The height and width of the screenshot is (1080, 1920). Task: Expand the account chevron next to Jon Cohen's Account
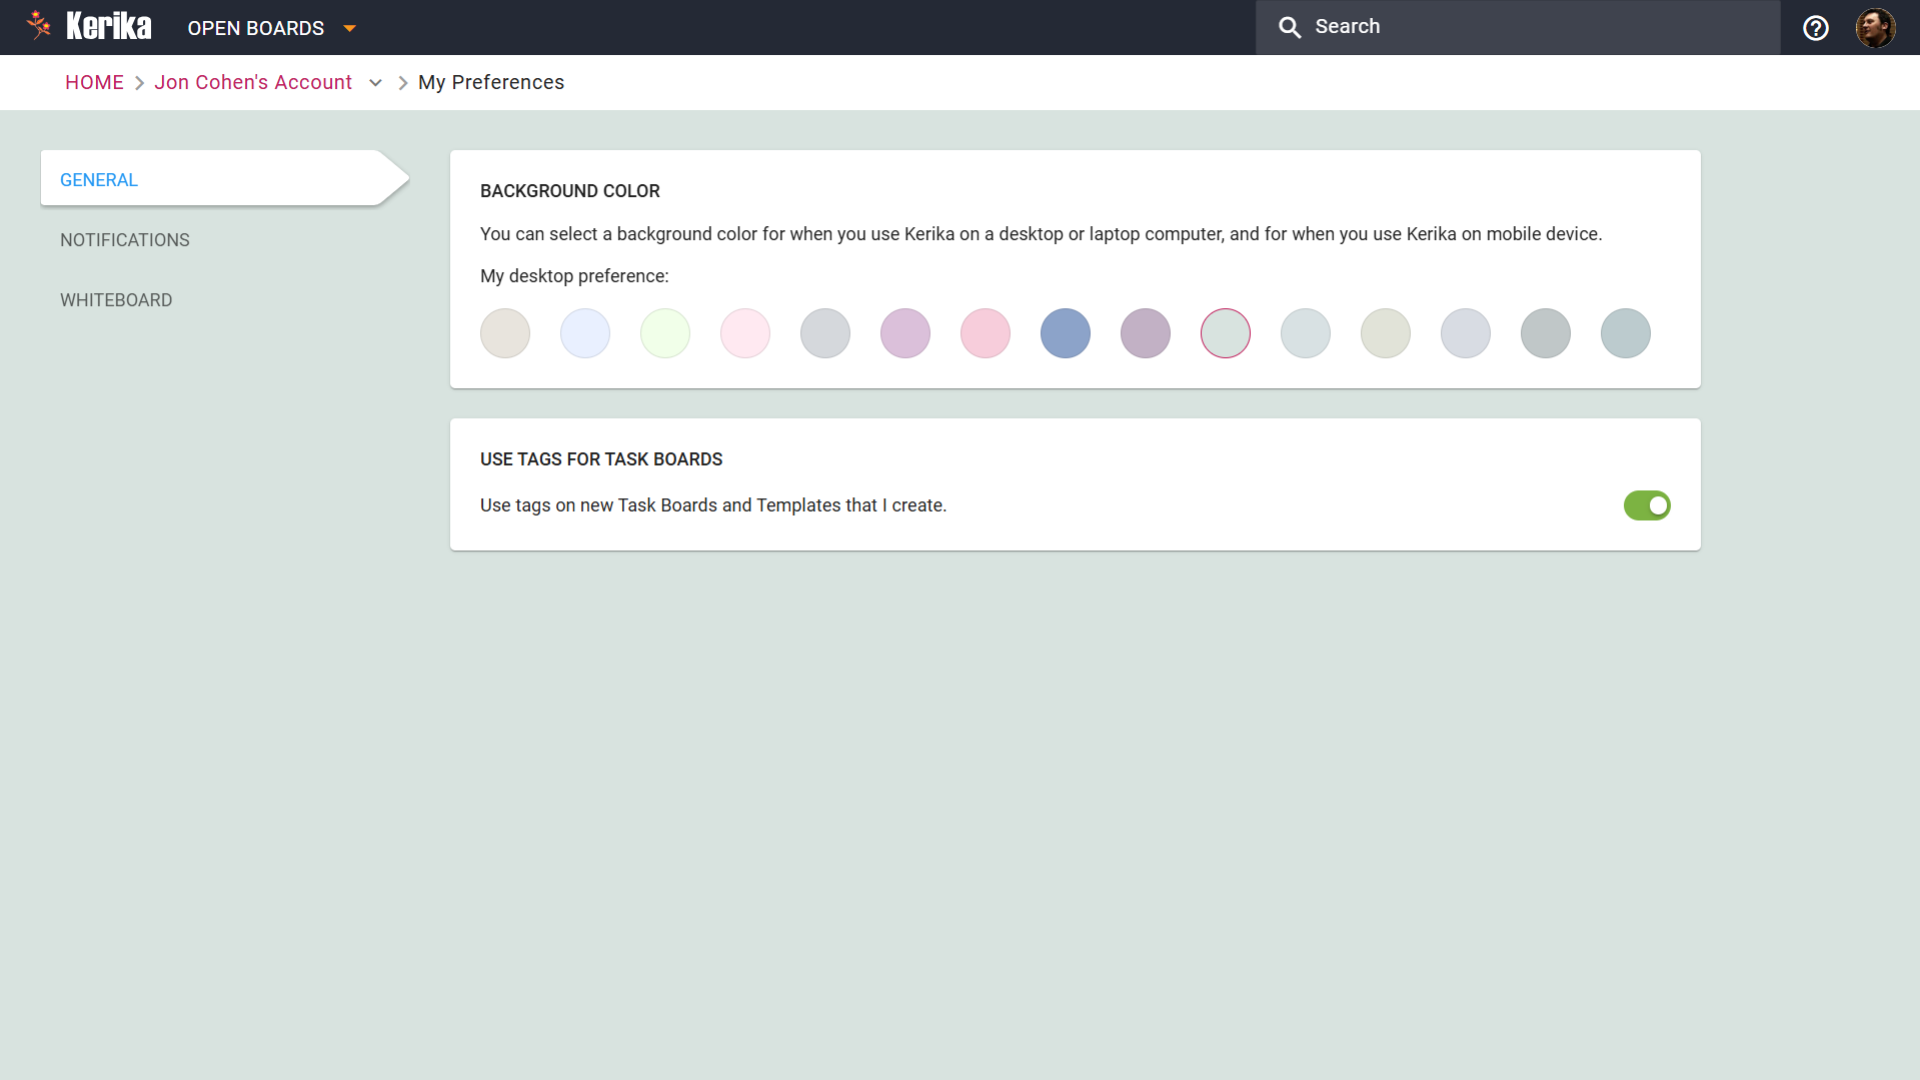tap(376, 83)
